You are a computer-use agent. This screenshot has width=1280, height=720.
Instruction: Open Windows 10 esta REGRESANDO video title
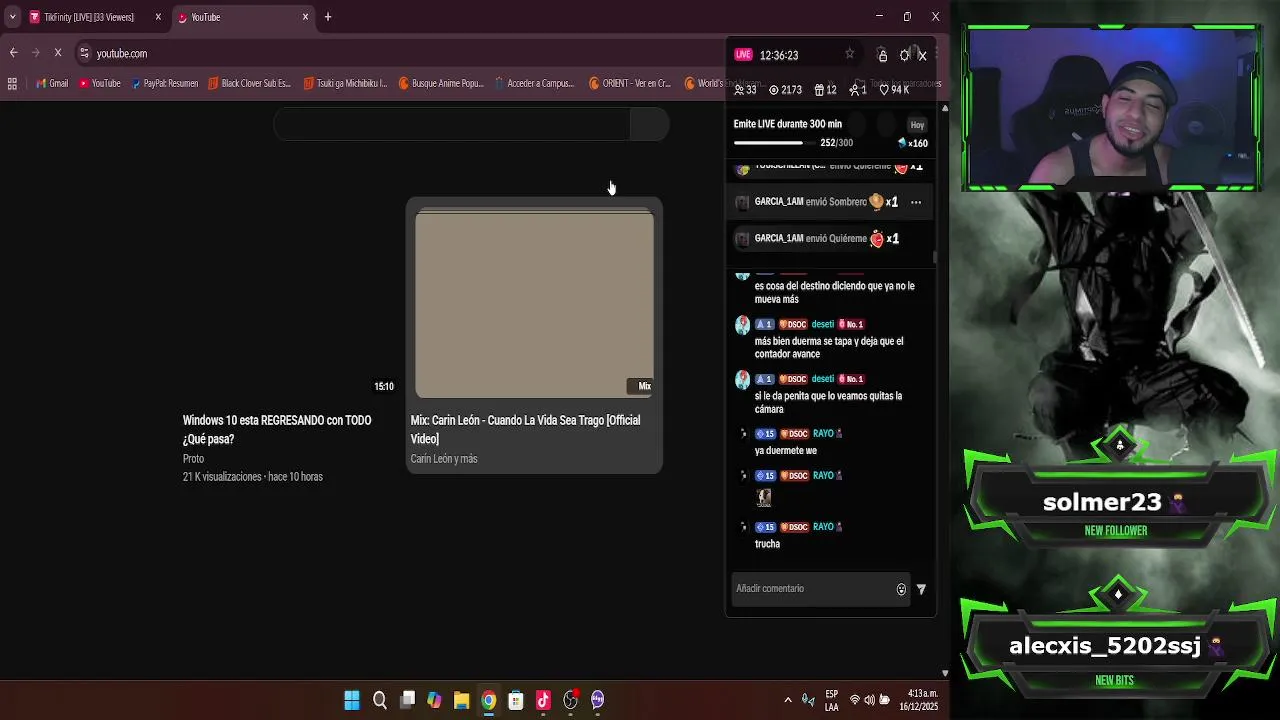[x=277, y=429]
